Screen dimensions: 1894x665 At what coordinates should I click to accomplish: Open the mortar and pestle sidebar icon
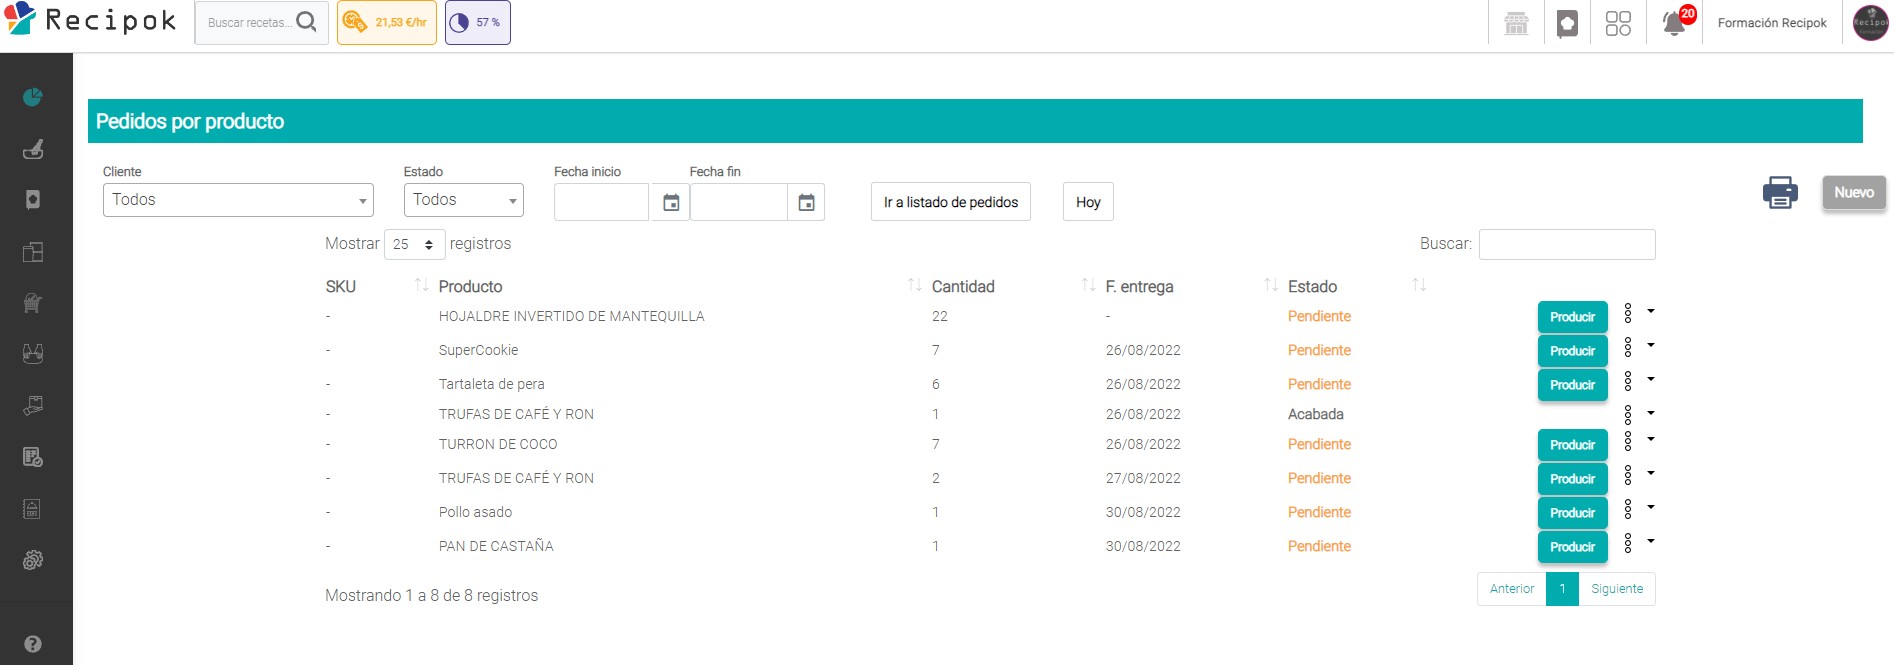point(33,149)
